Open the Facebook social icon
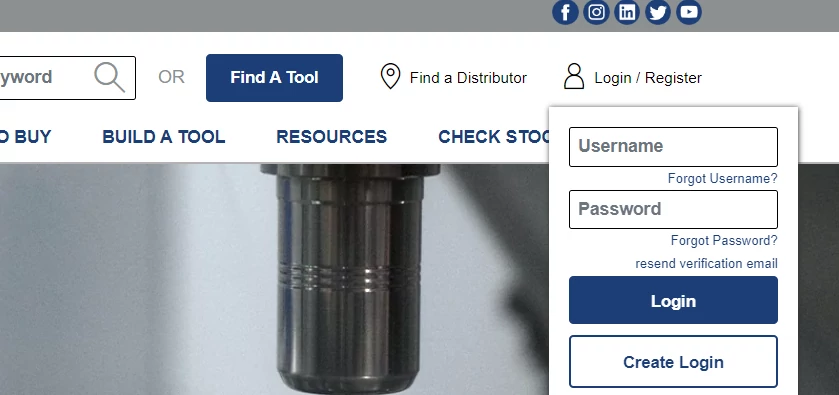The image size is (839, 395). (565, 12)
